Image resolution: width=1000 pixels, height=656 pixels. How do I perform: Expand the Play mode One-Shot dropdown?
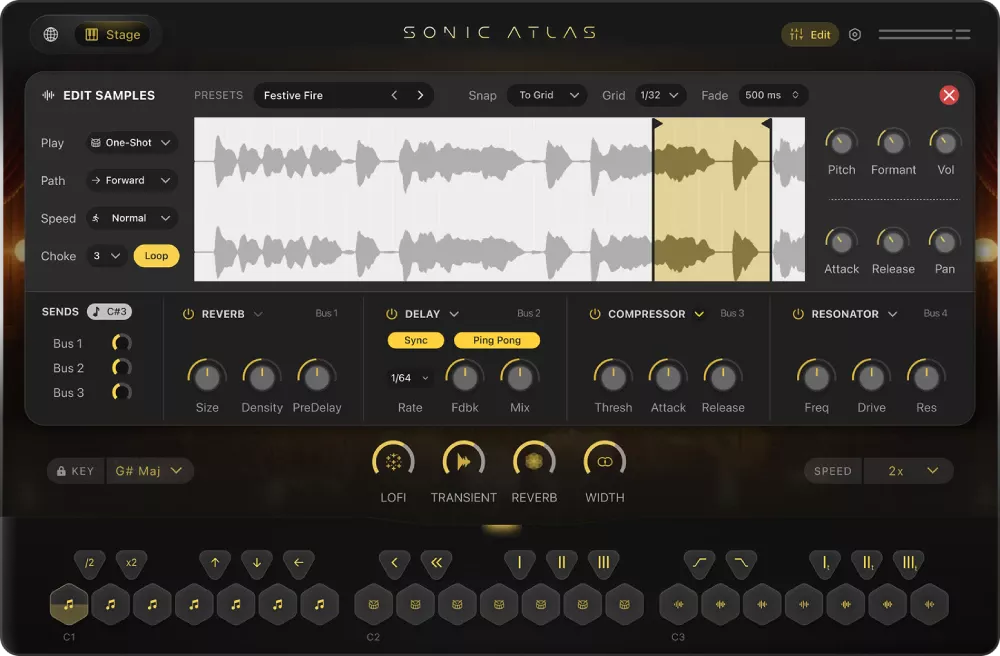click(x=131, y=142)
